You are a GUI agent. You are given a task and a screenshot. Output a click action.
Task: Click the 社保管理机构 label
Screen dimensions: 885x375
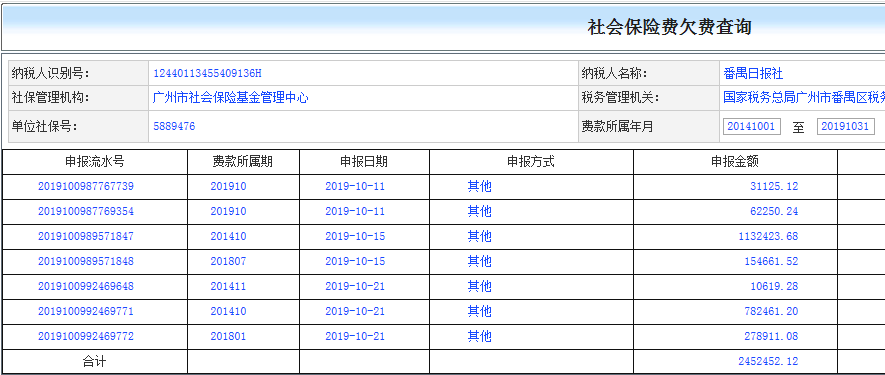click(51, 98)
